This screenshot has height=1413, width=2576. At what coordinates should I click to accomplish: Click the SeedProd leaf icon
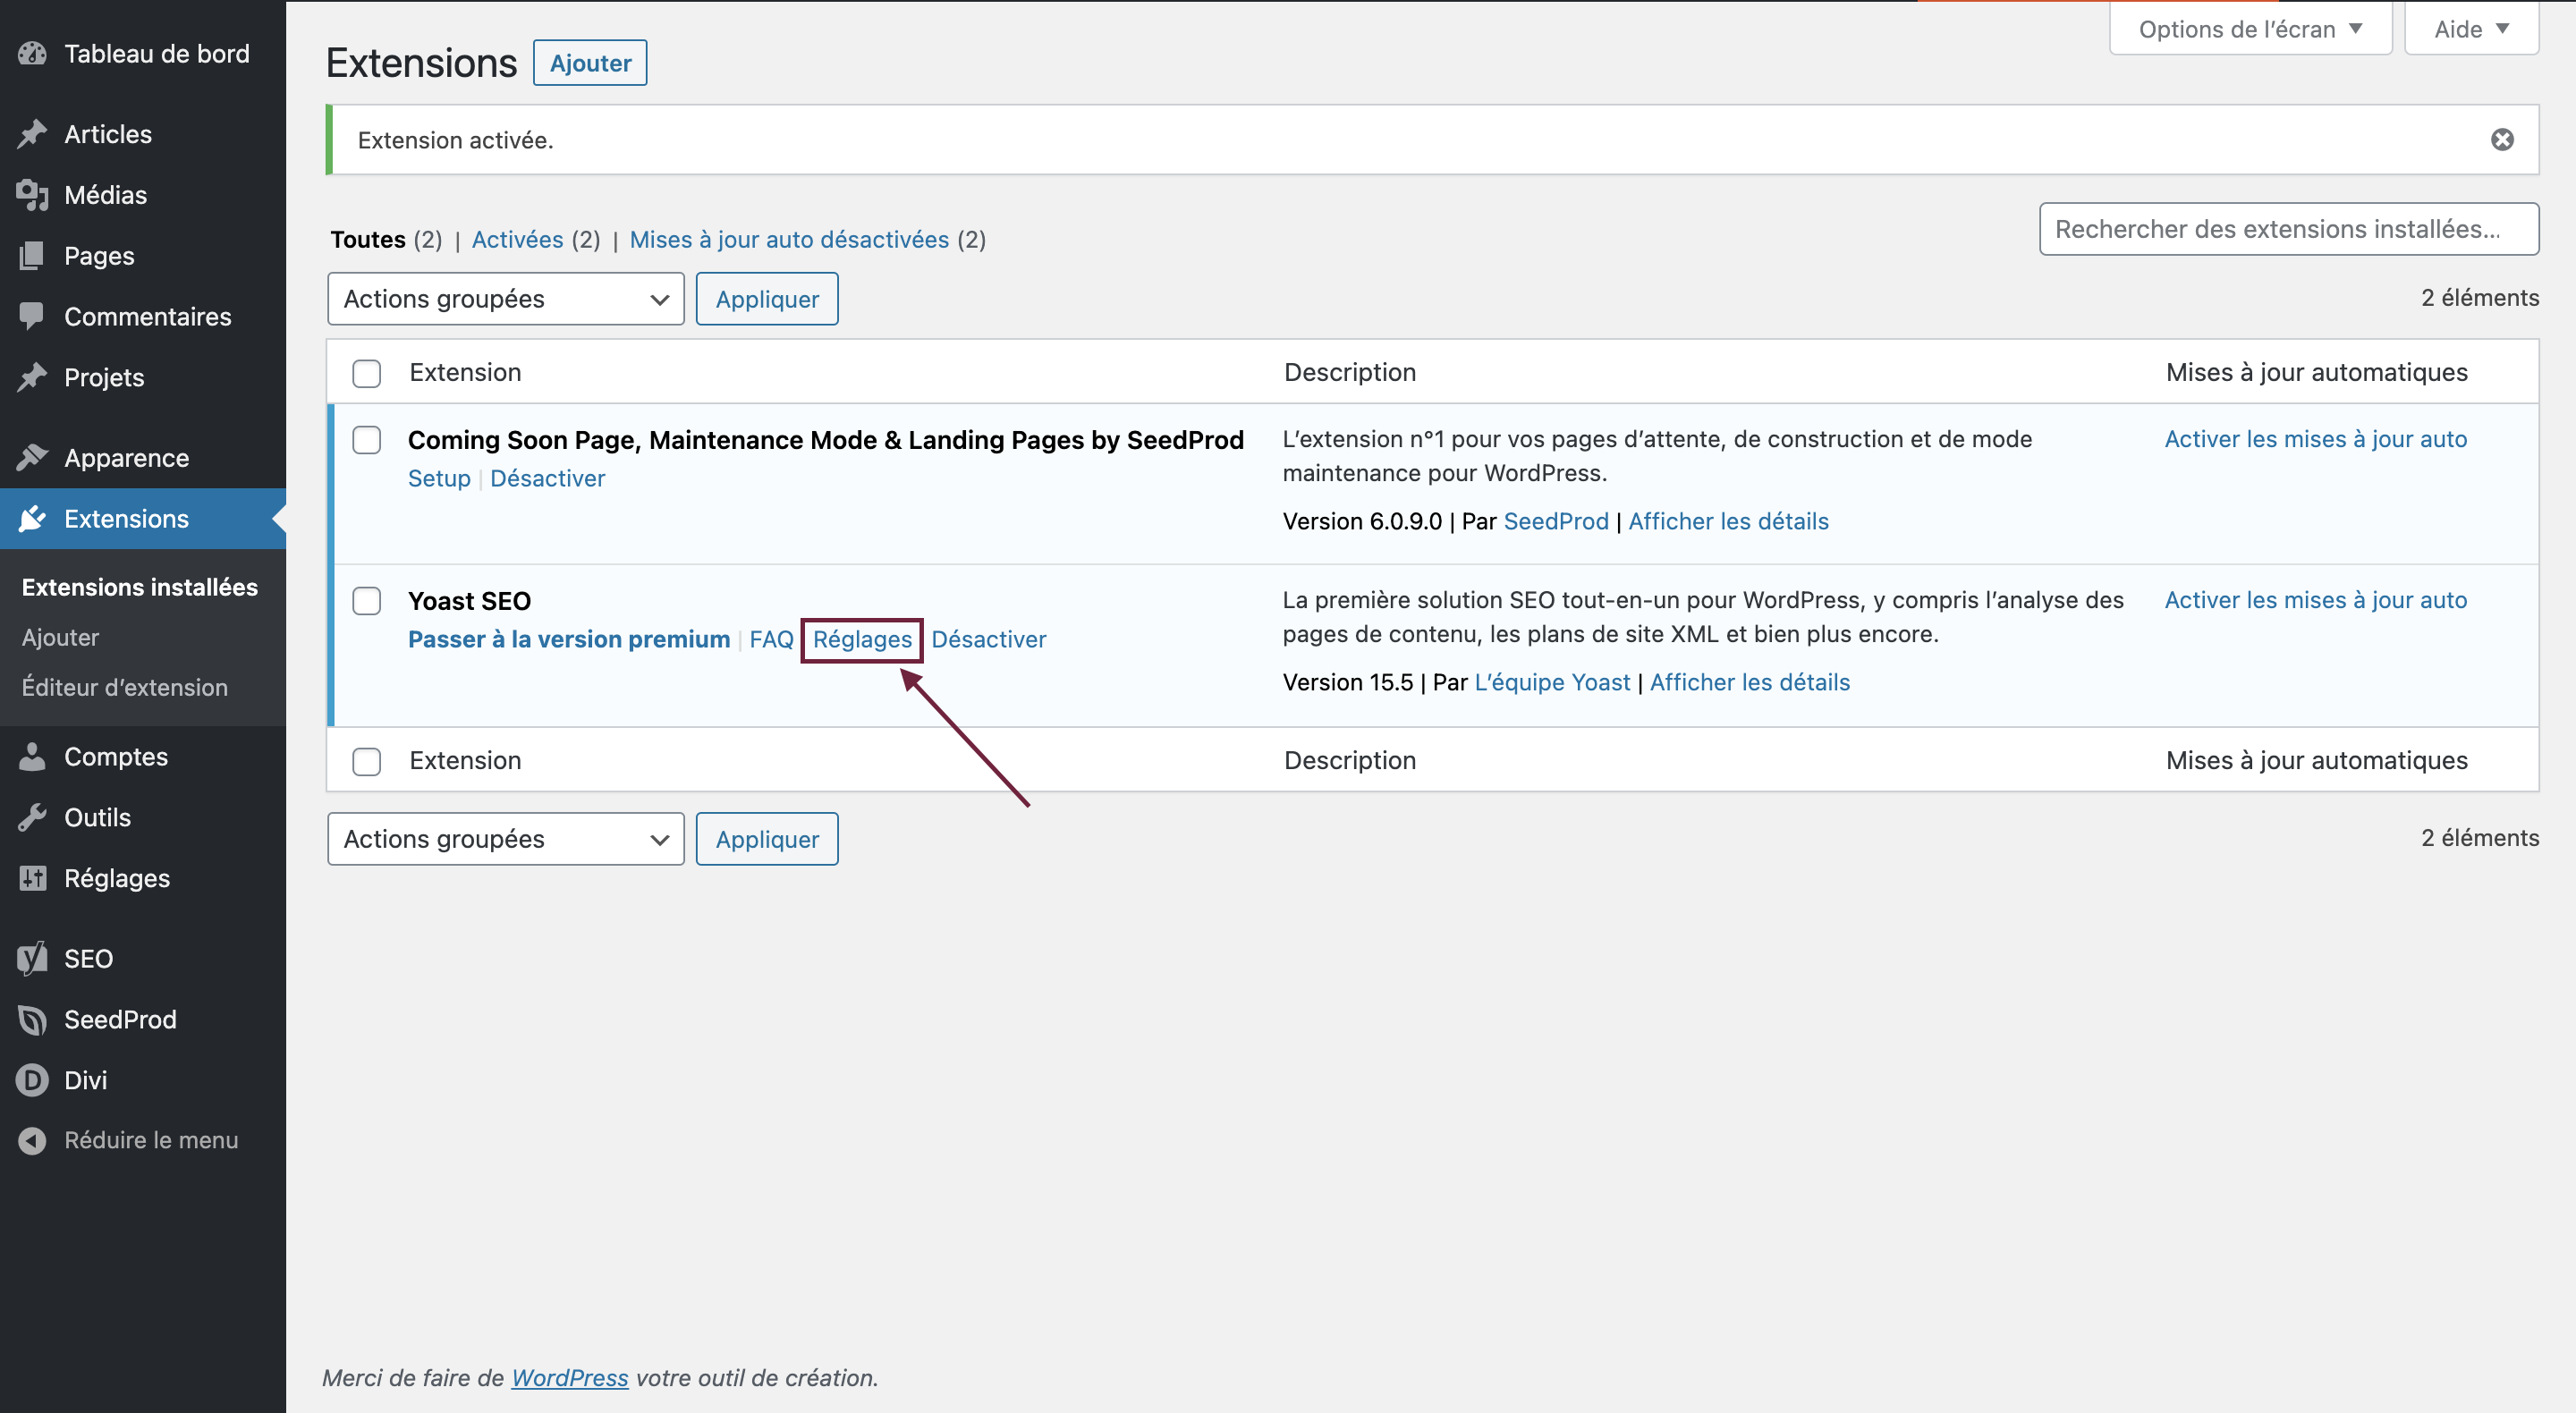(32, 1020)
